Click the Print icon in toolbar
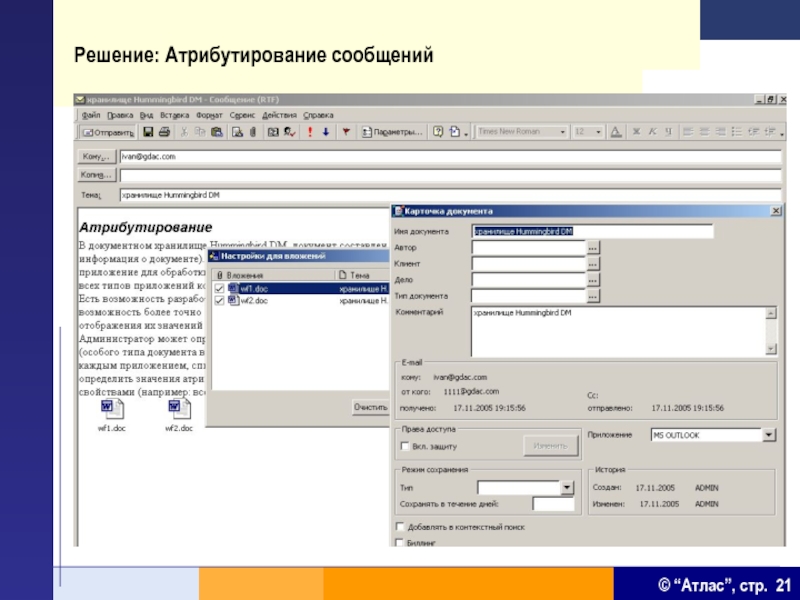 pos(165,132)
